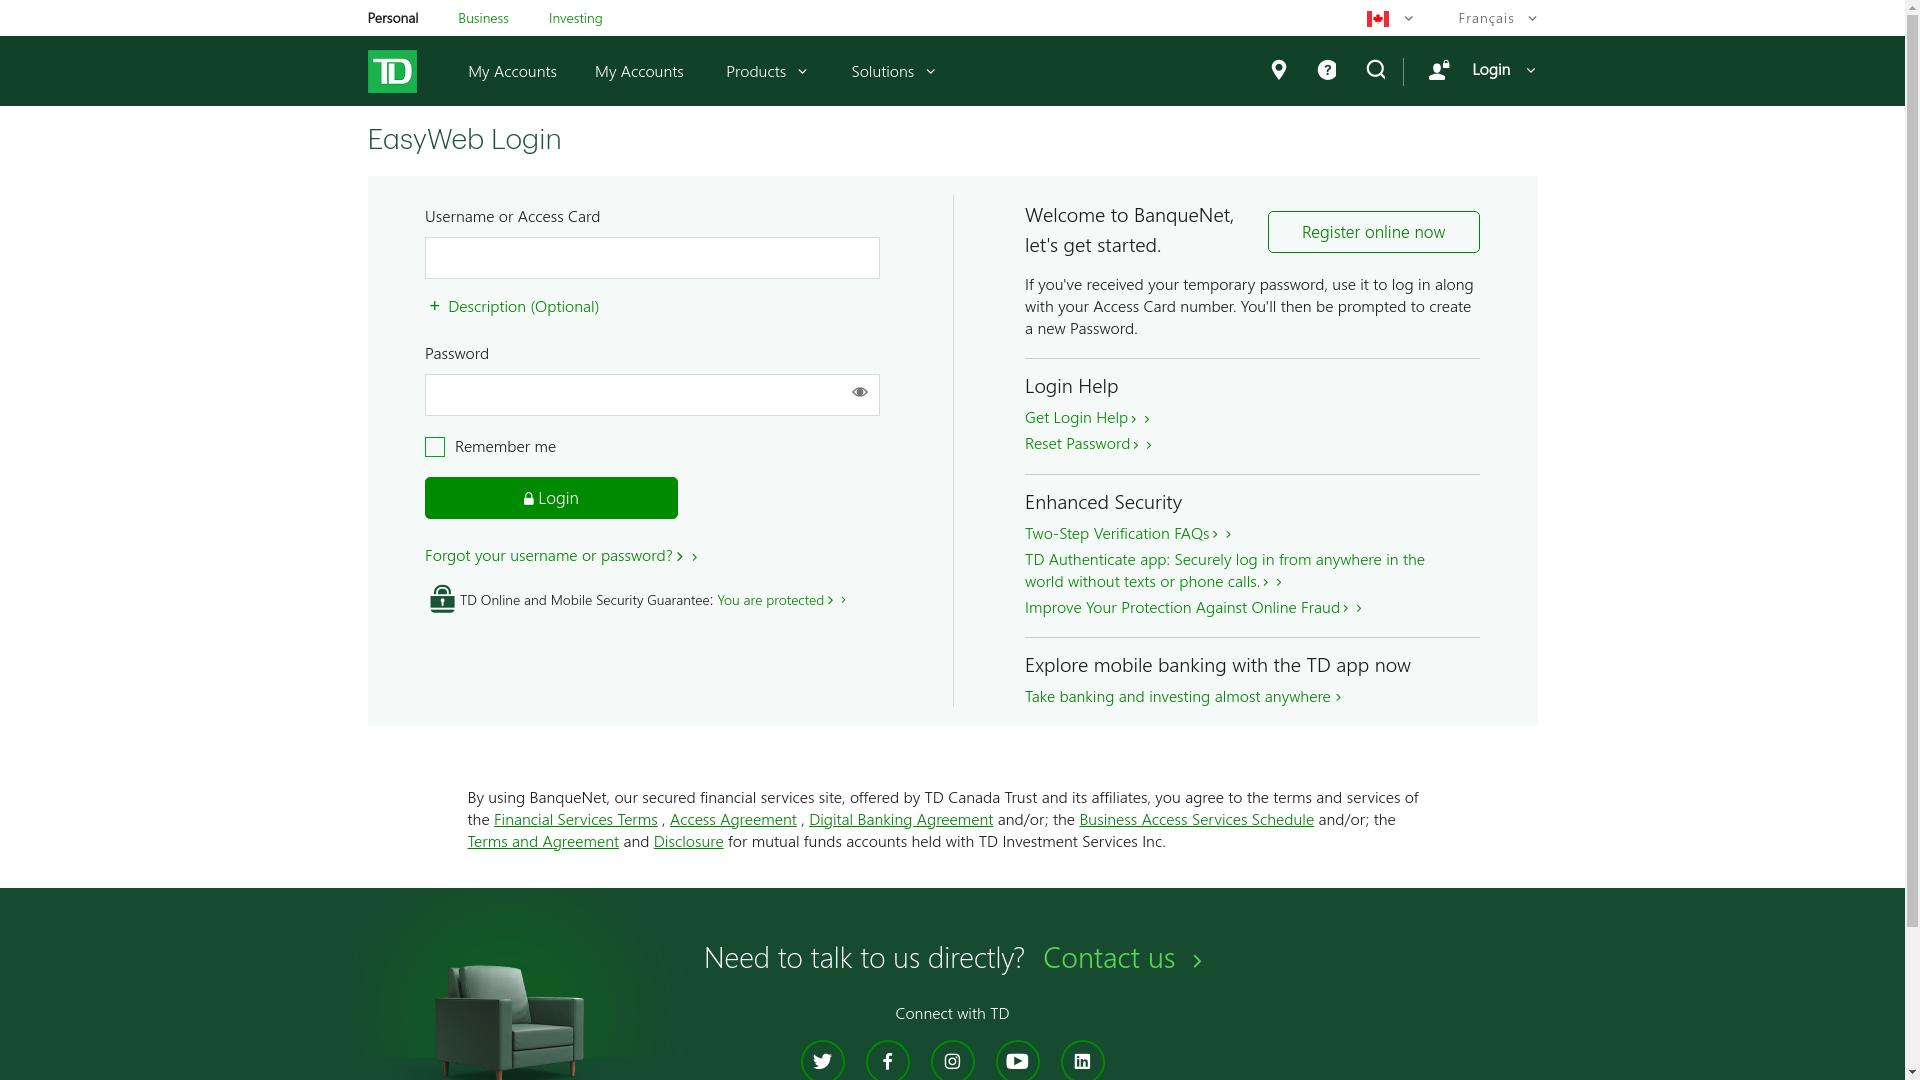Open TD LinkedIn page
The width and height of the screenshot is (1920, 1080).
pyautogui.click(x=1083, y=1060)
